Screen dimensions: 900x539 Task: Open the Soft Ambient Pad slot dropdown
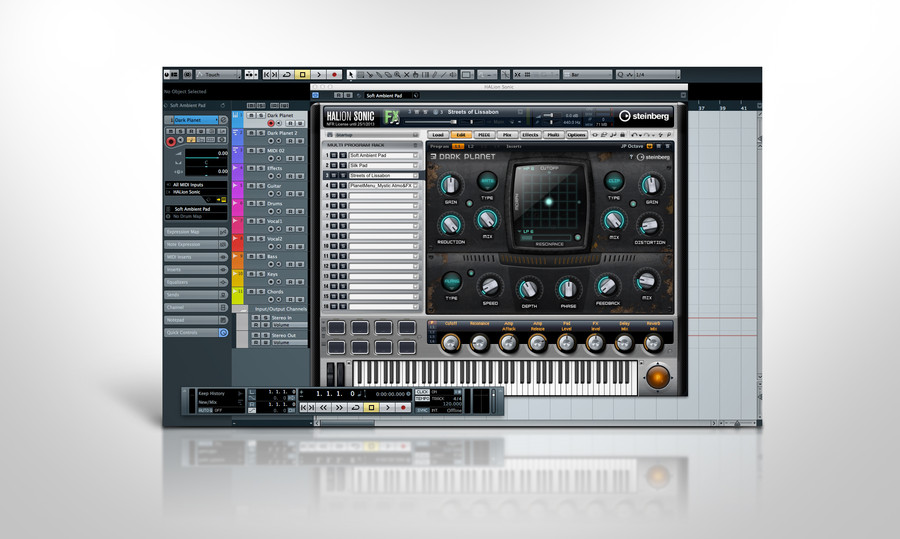pos(415,156)
